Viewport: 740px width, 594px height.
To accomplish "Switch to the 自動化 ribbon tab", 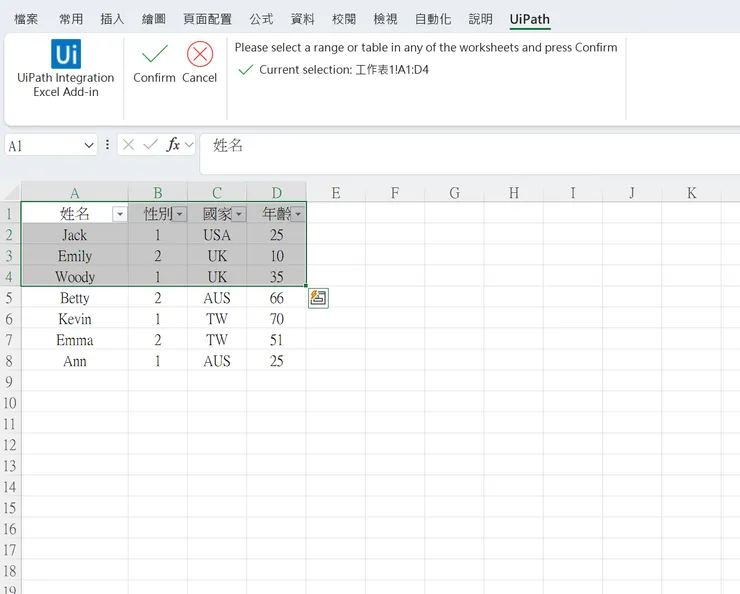I will (x=433, y=19).
